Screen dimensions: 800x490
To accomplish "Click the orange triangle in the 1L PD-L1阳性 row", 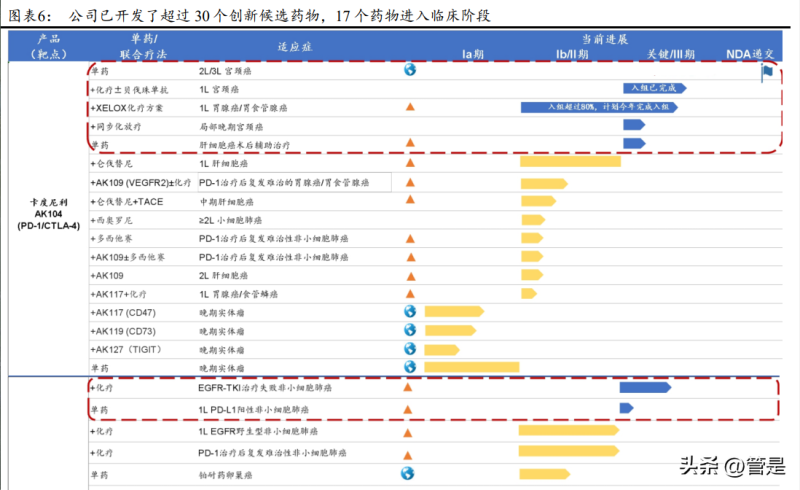I will click(x=408, y=409).
